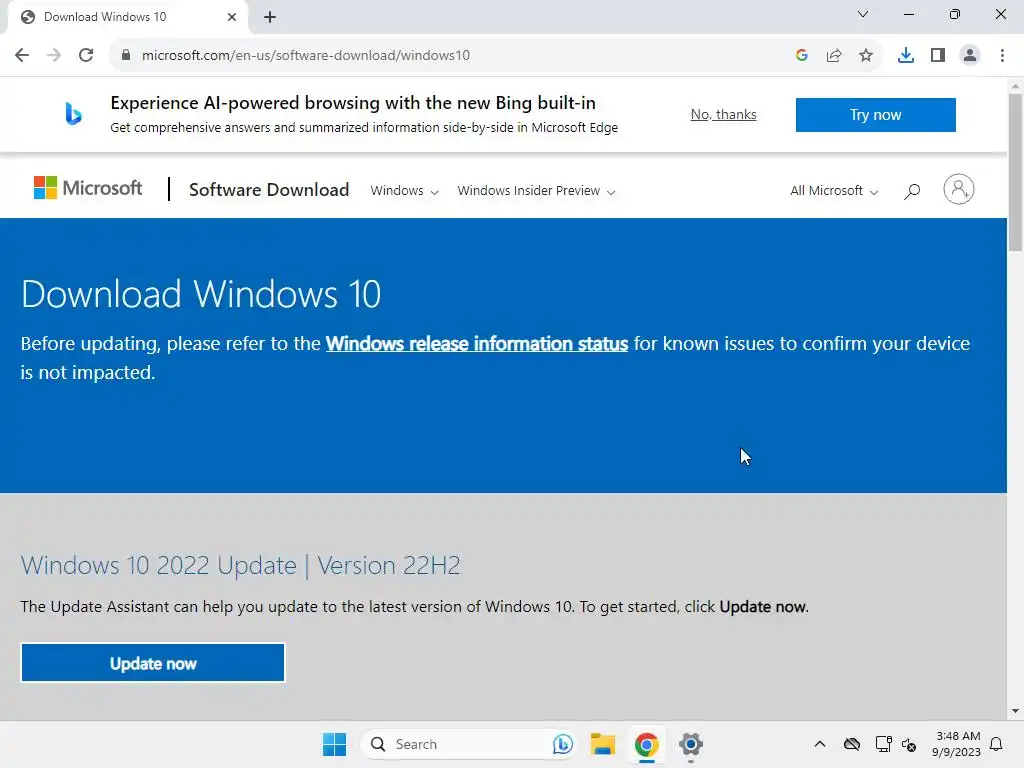Open the clock showing 3:48 AM

(957, 744)
